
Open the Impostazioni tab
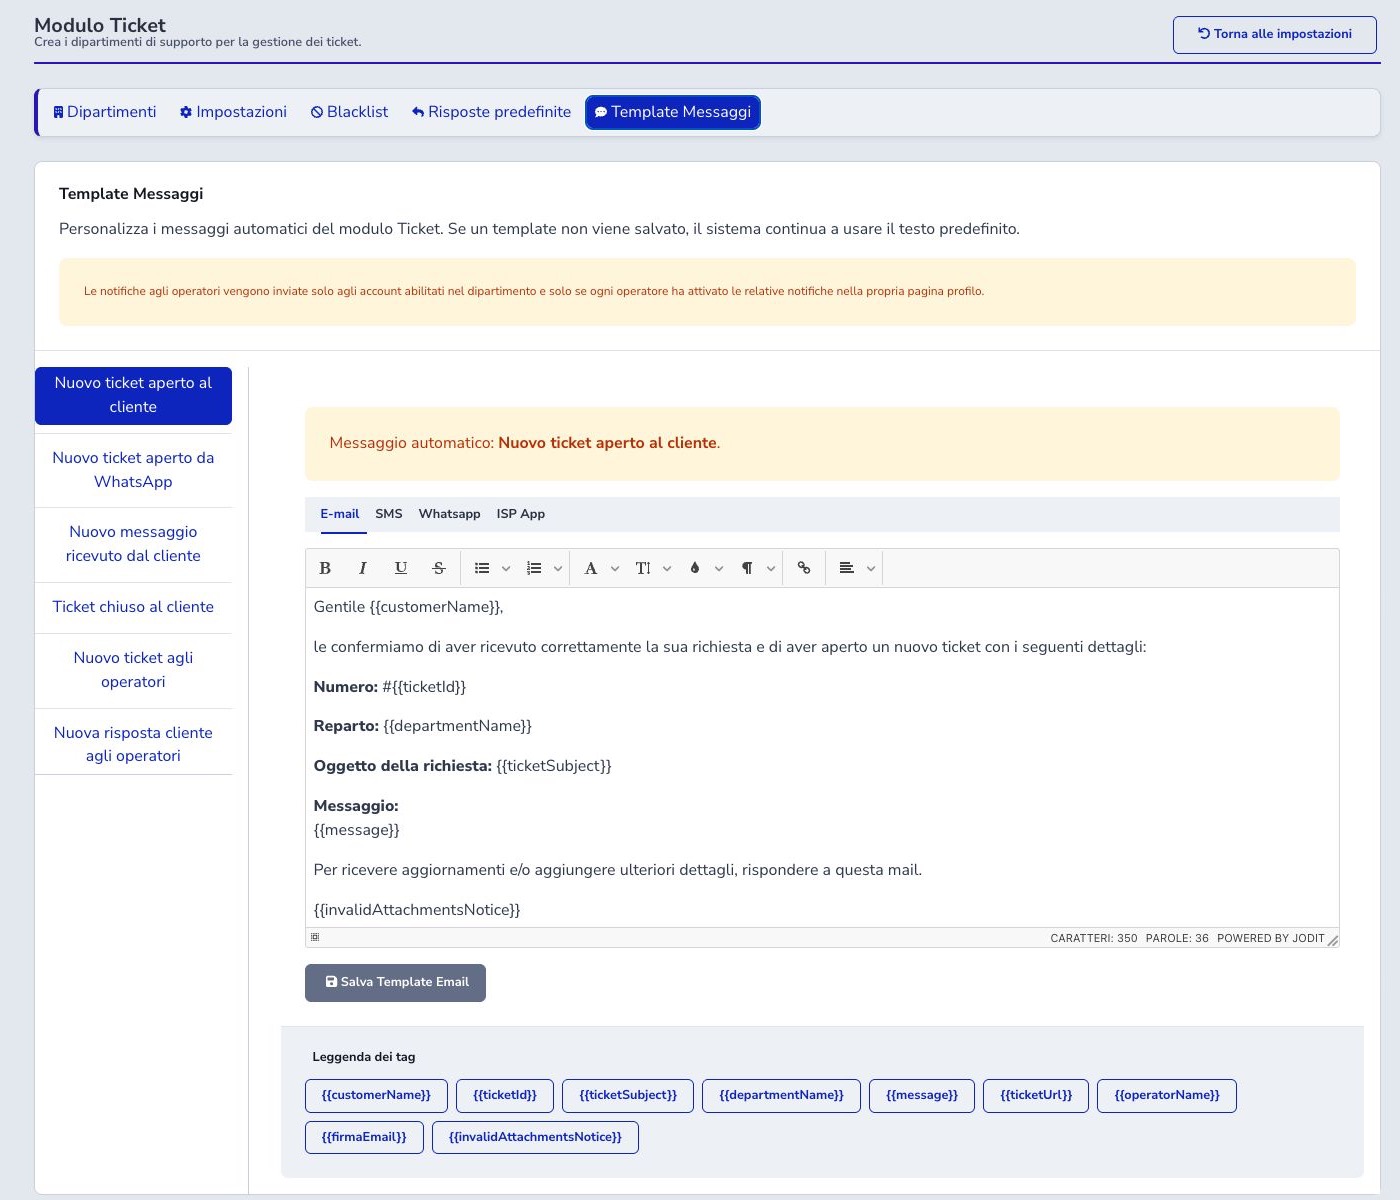coord(233,112)
